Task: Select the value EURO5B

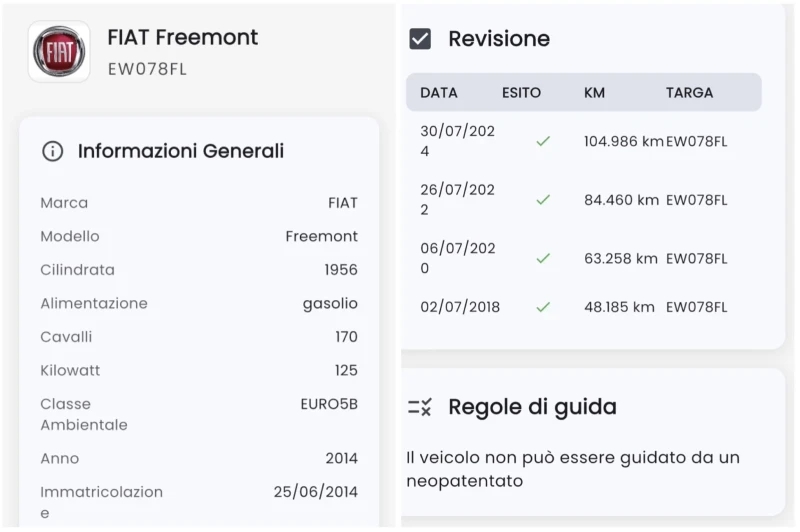Action: (329, 404)
